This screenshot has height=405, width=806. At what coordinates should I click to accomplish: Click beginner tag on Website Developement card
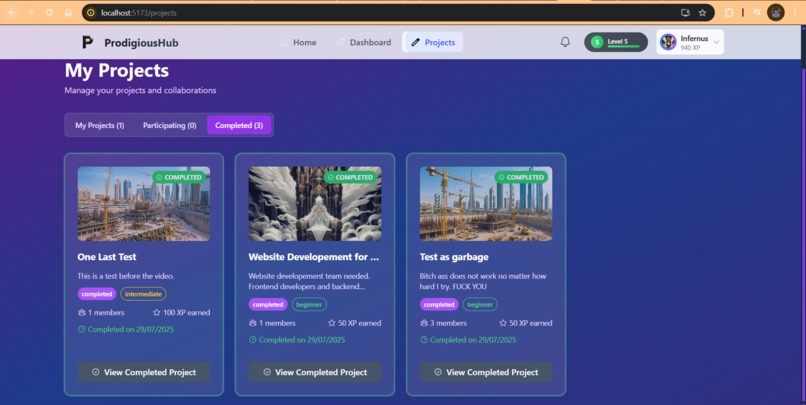(309, 305)
